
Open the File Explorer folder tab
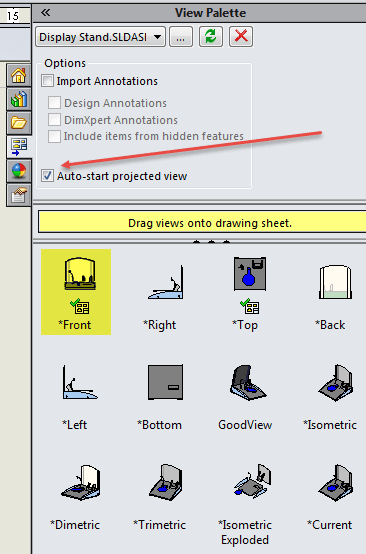(x=19, y=123)
